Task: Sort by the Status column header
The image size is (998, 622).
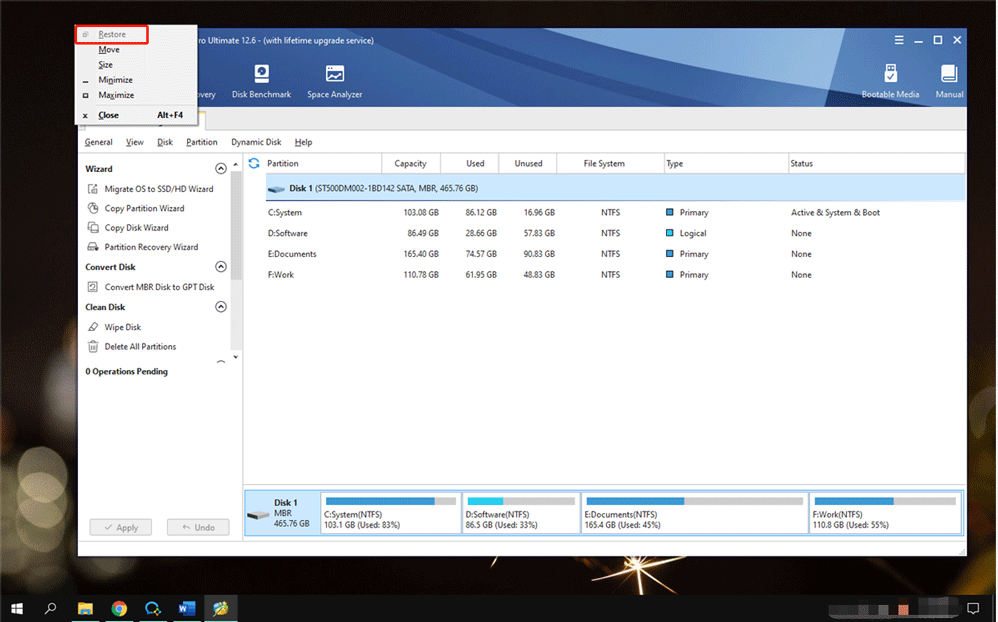Action: tap(876, 164)
